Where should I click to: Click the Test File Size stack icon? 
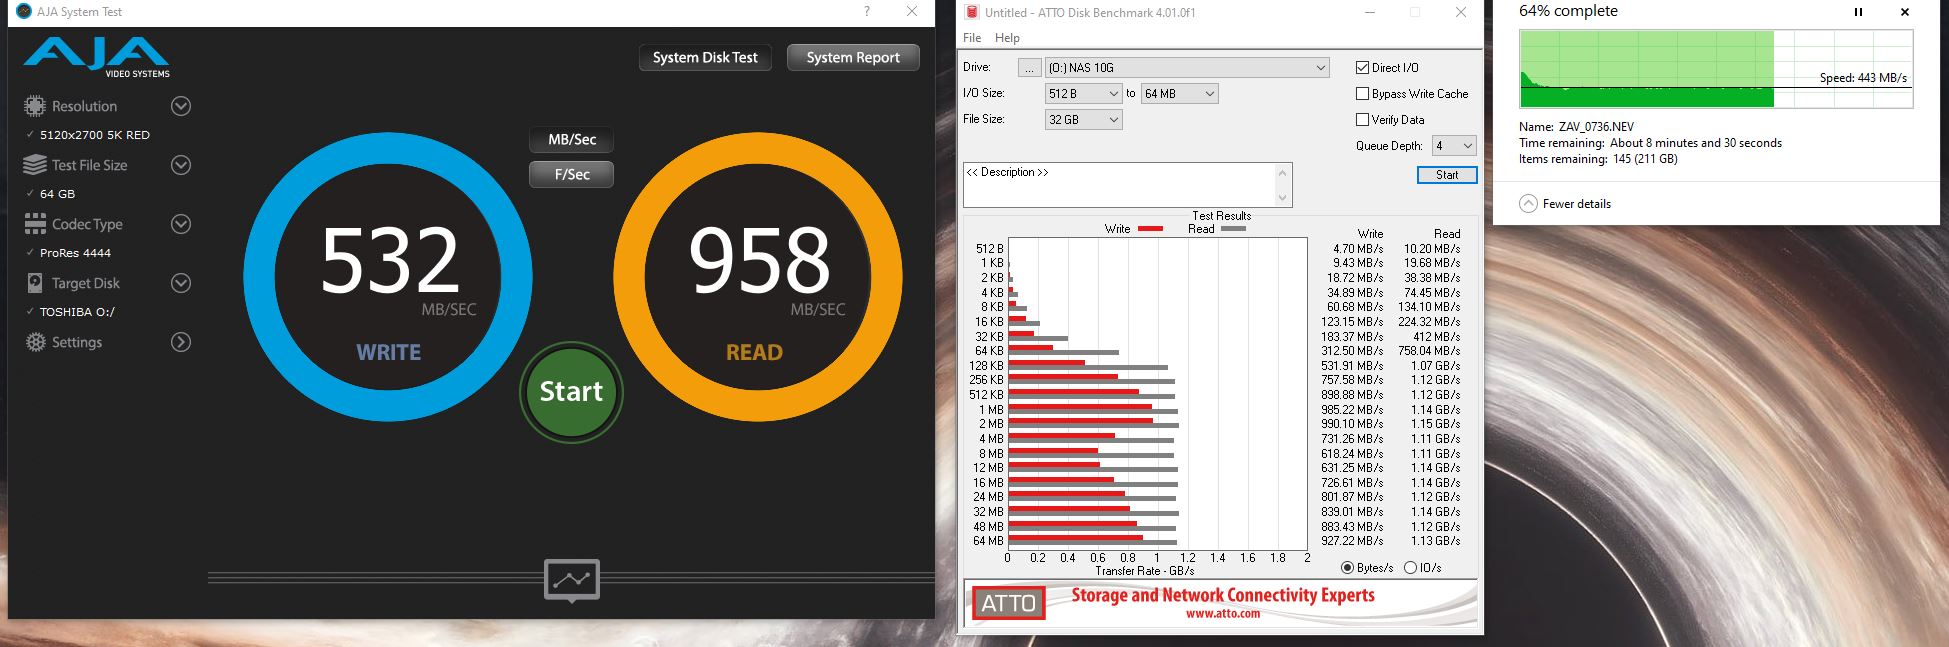click(x=35, y=165)
